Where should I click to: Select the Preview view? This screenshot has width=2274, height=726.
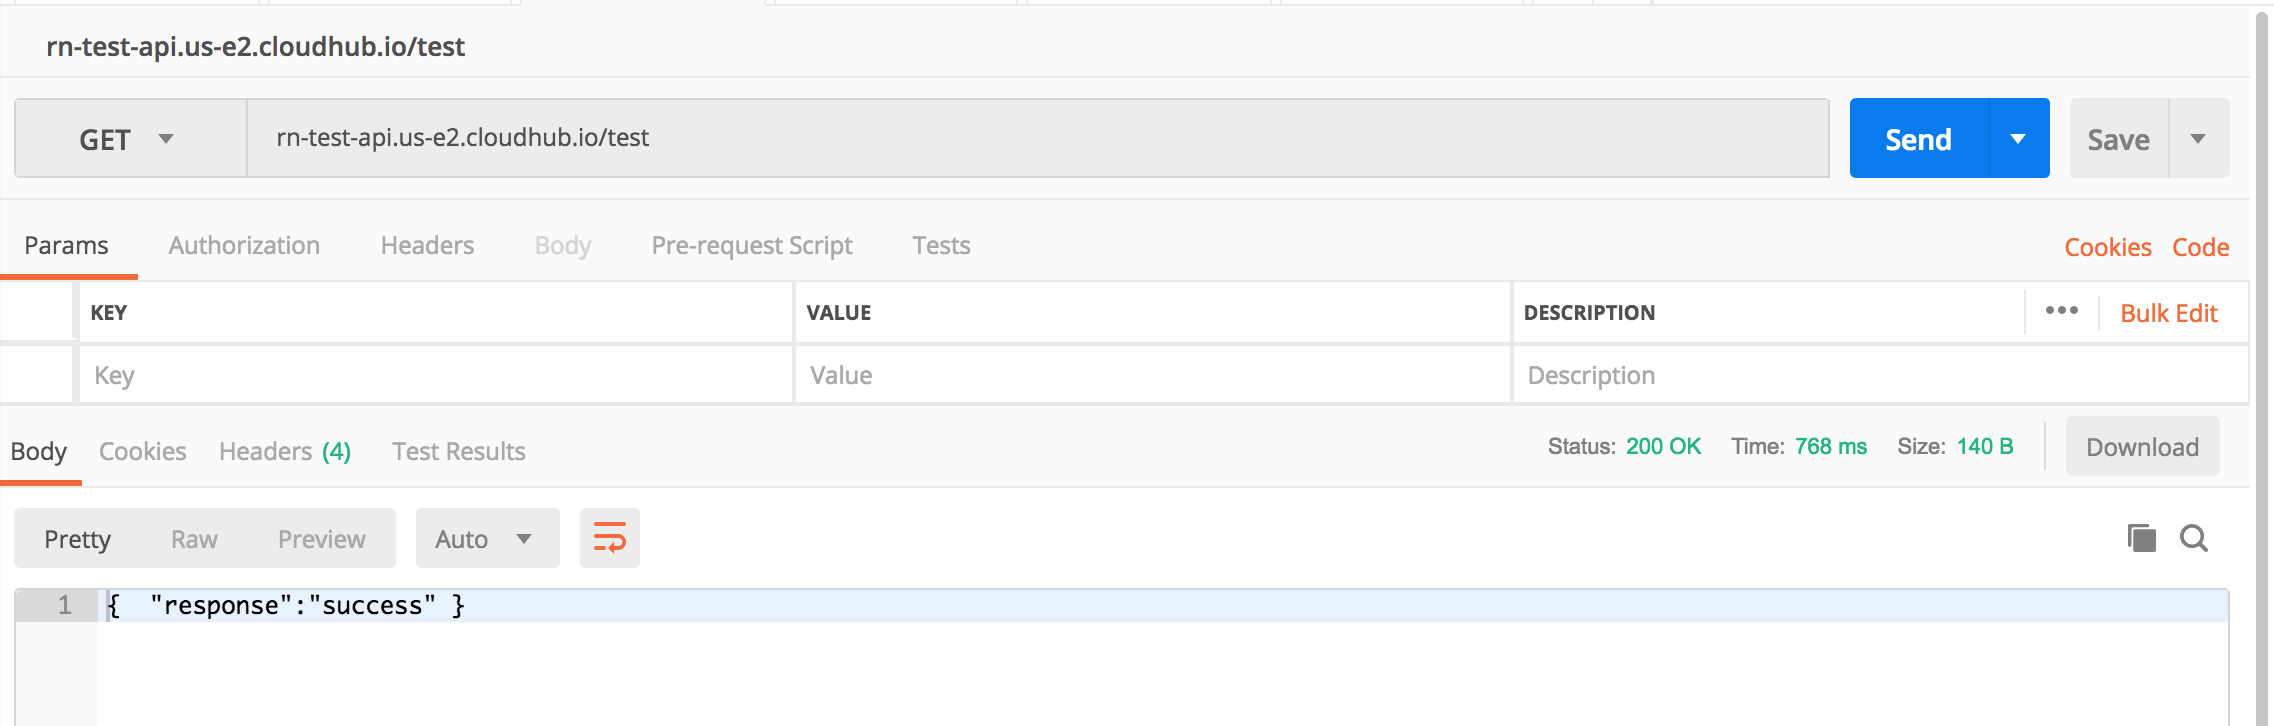(322, 539)
